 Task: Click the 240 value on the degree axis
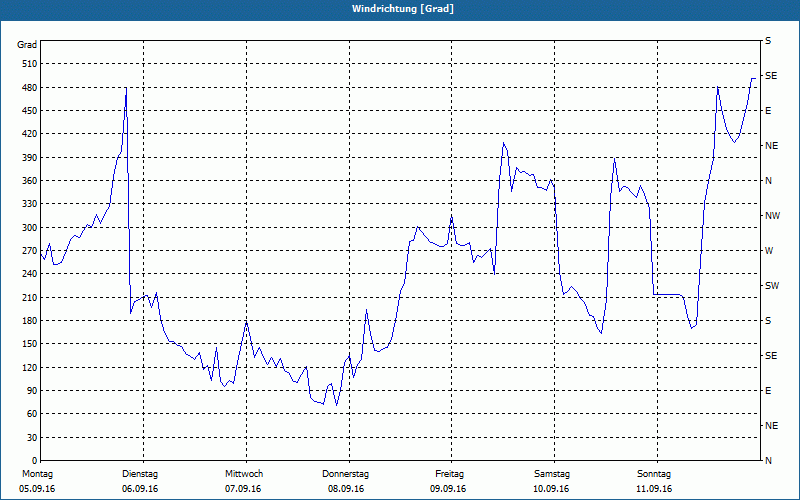[30, 274]
